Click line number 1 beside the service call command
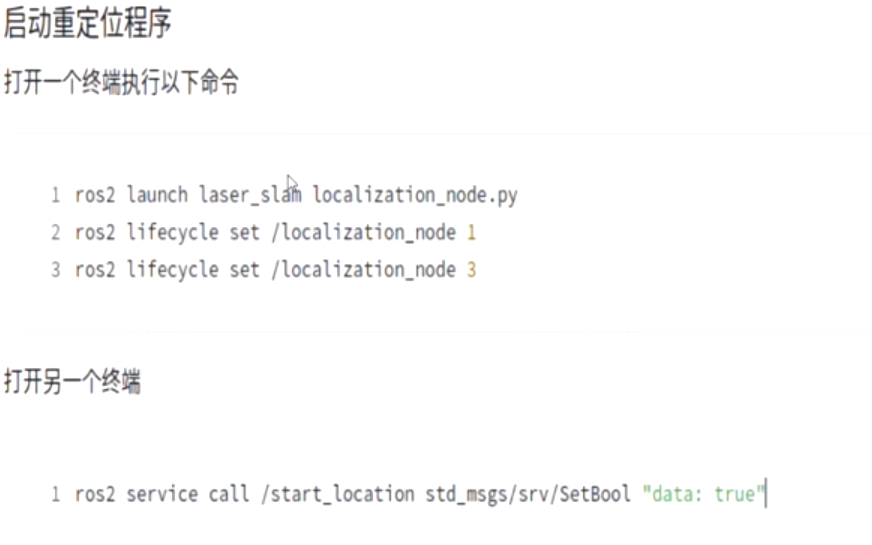Image resolution: width=872 pixels, height=545 pixels. tap(56, 494)
